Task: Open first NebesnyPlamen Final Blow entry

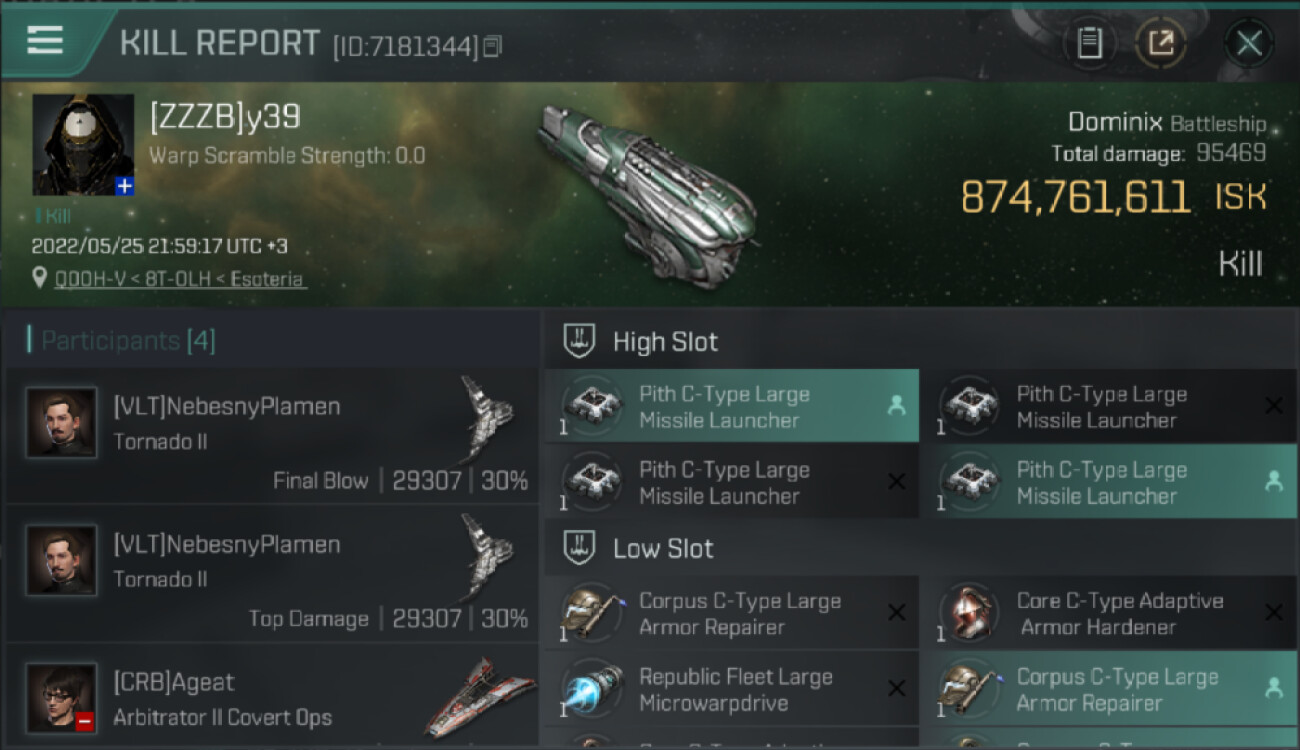Action: [x=272, y=437]
